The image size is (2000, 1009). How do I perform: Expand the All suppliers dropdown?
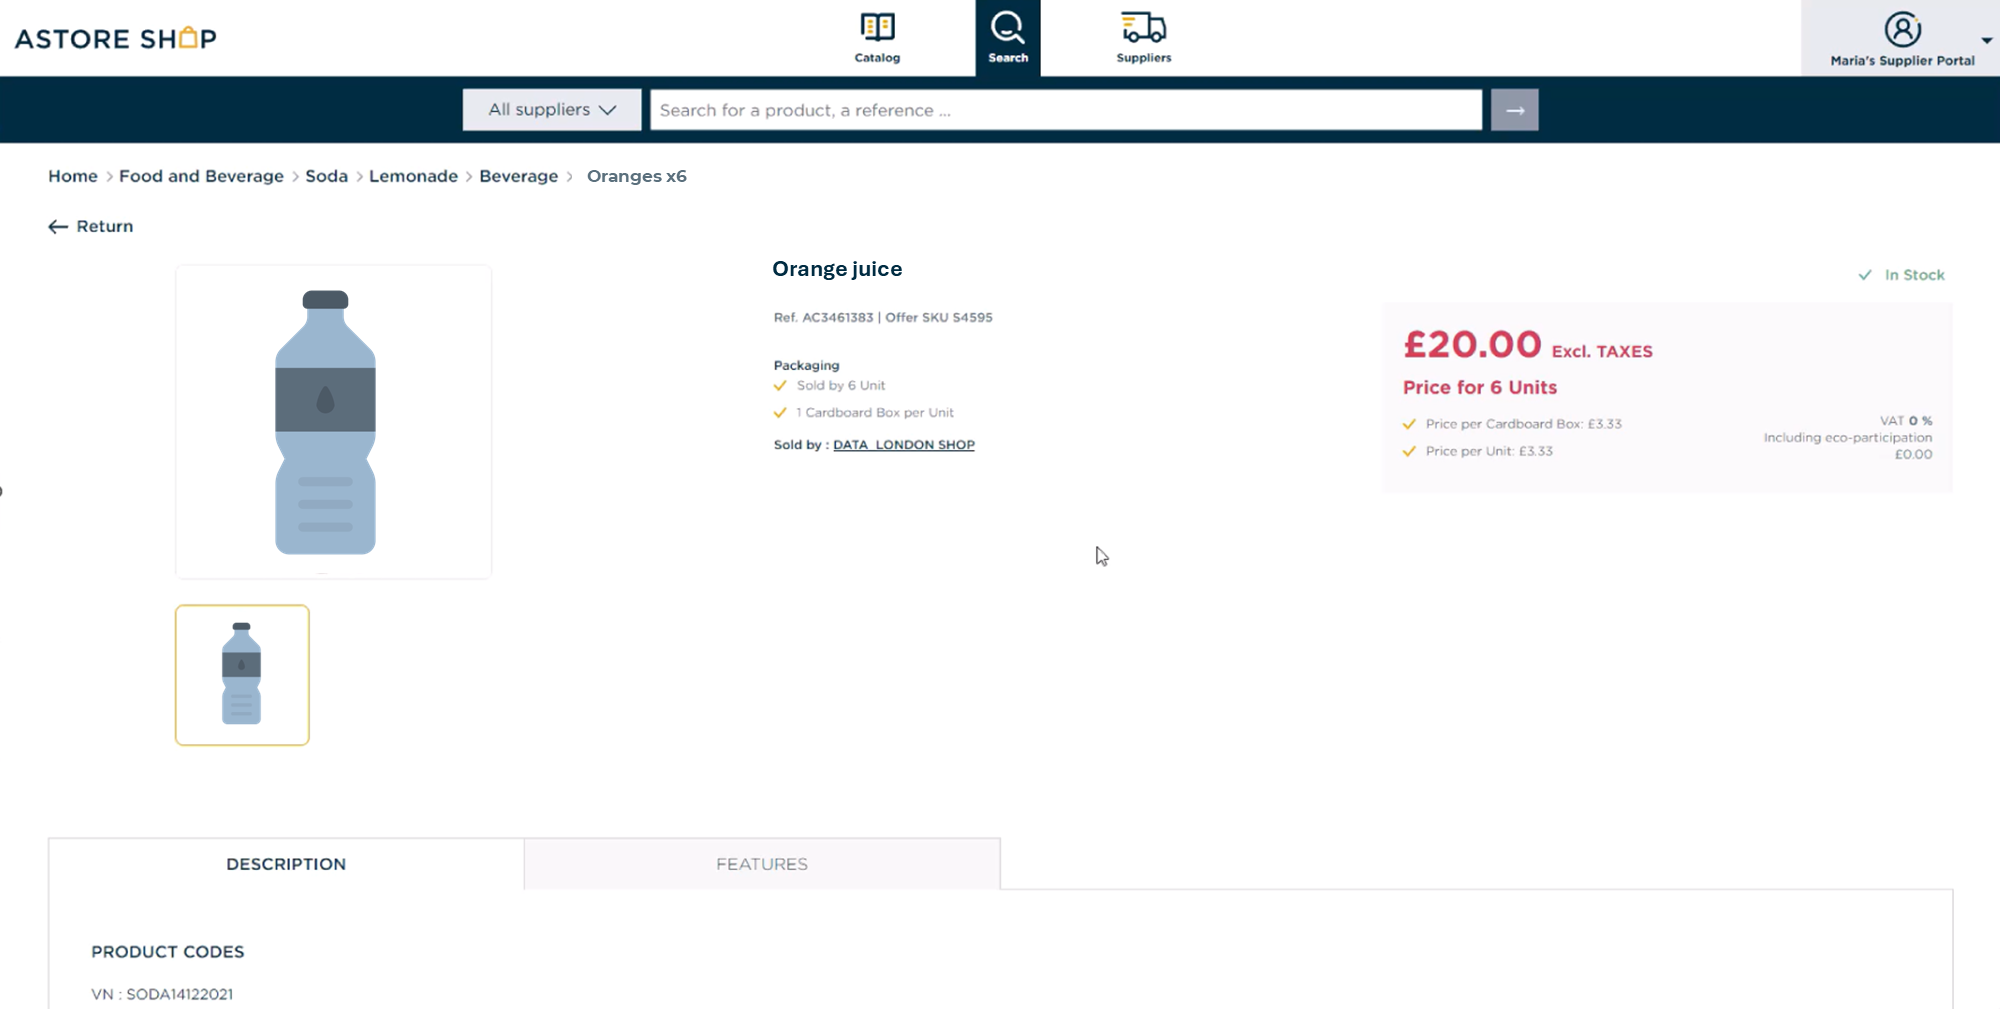[552, 110]
